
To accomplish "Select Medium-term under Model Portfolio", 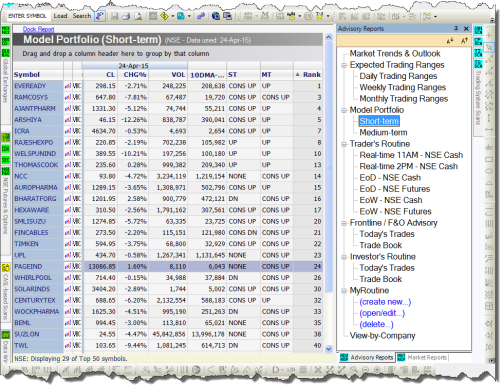I will (x=383, y=133).
